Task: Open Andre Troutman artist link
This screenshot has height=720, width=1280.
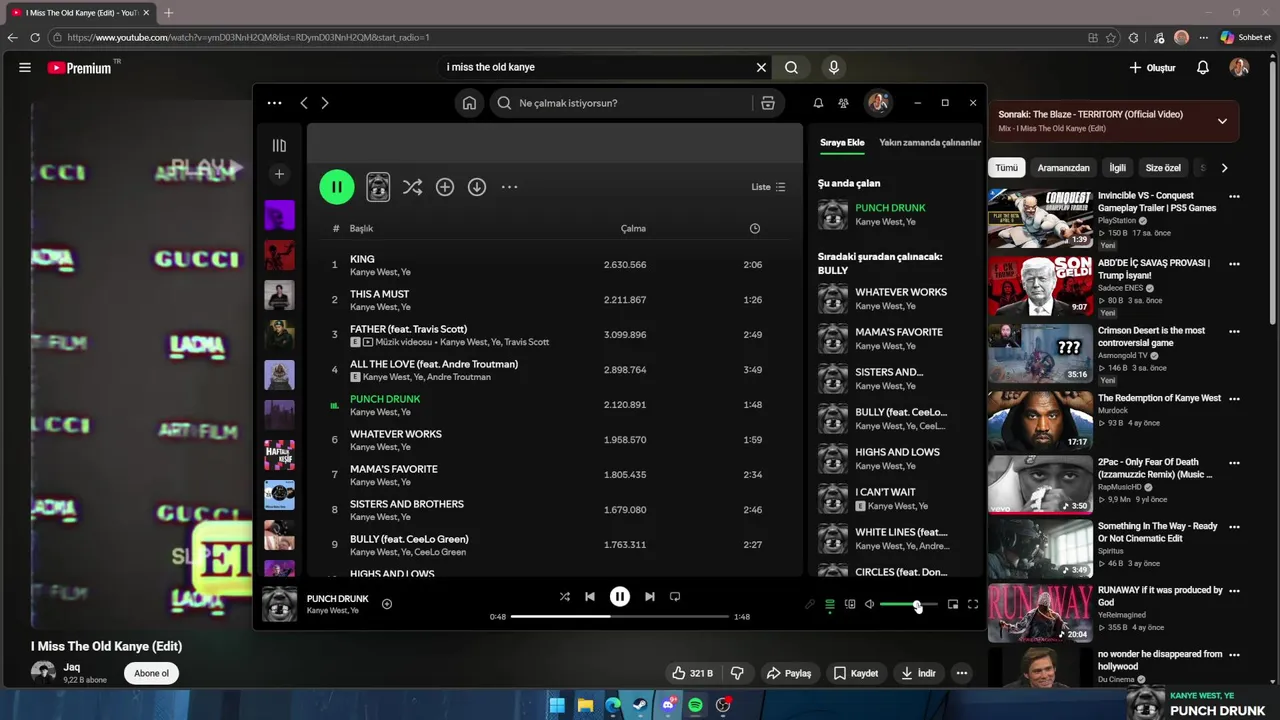Action: click(x=459, y=377)
